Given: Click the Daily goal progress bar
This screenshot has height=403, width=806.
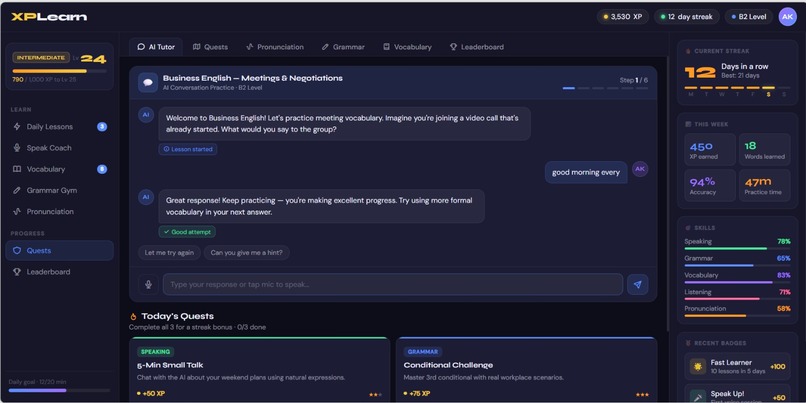Looking at the screenshot, I should [59, 391].
